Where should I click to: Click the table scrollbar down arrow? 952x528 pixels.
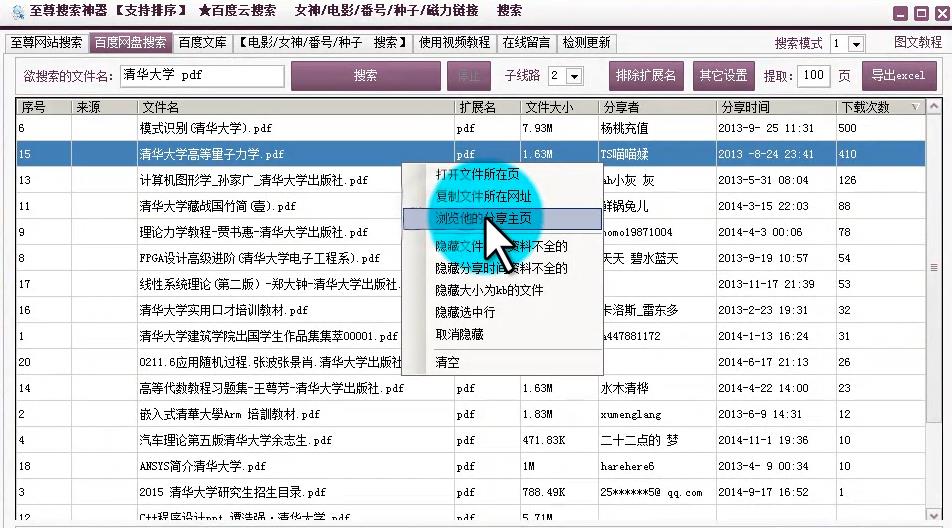(x=934, y=515)
